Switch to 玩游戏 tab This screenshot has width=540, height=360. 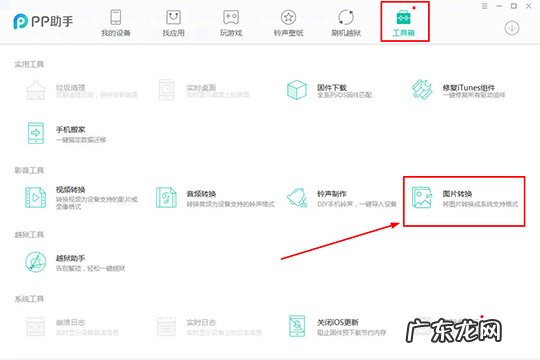(231, 23)
